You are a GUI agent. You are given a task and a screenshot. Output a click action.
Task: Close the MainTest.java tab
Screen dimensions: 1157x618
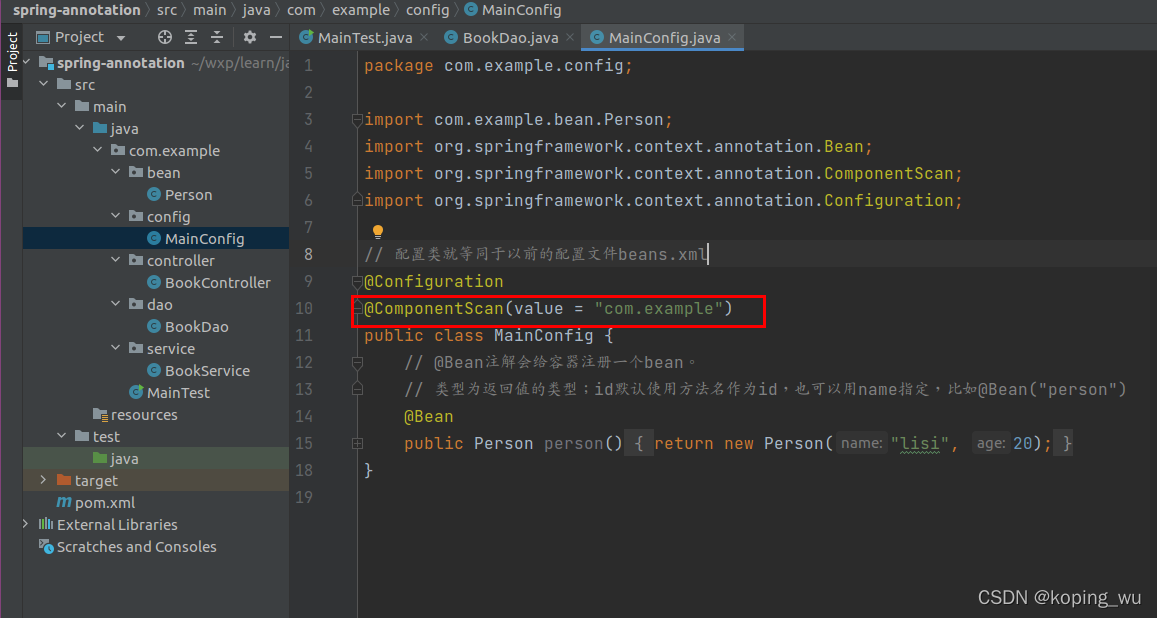pyautogui.click(x=424, y=37)
